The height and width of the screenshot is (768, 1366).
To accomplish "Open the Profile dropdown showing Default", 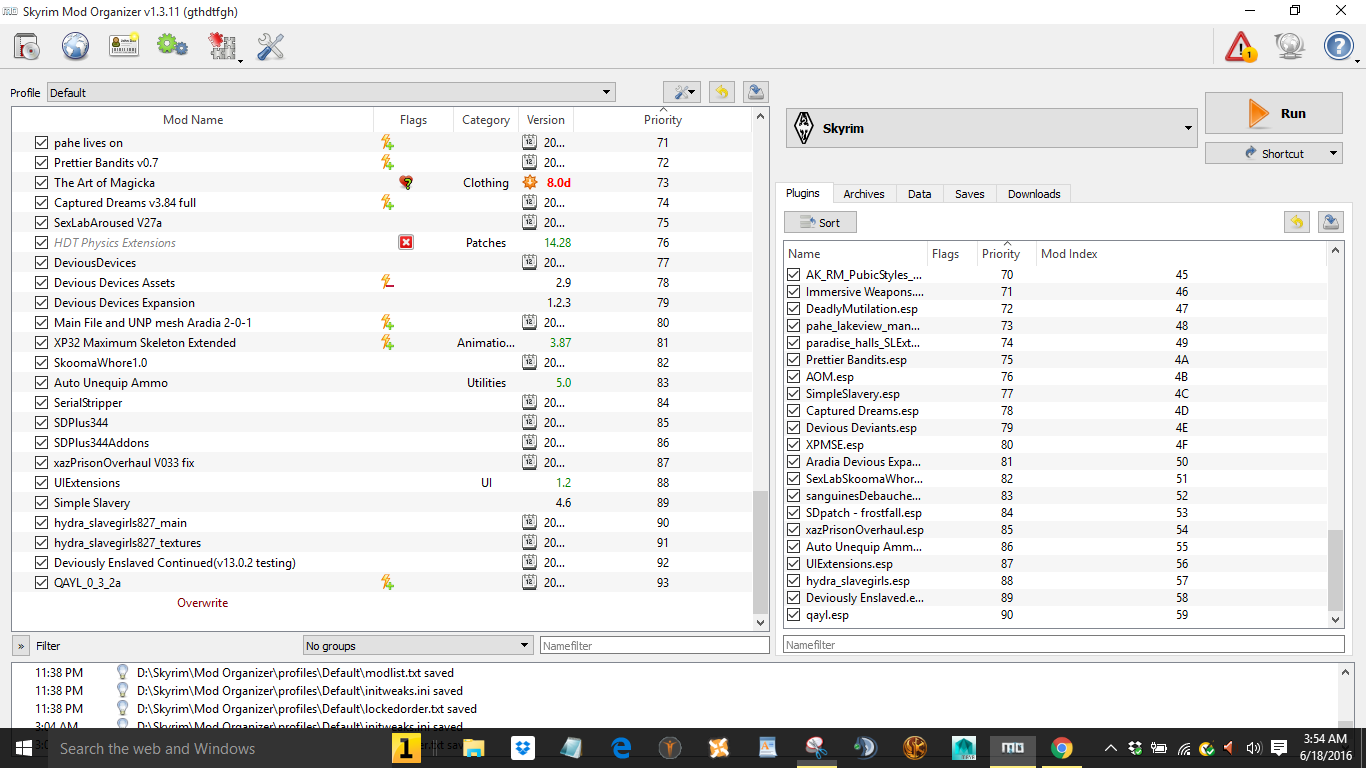I will 331,93.
